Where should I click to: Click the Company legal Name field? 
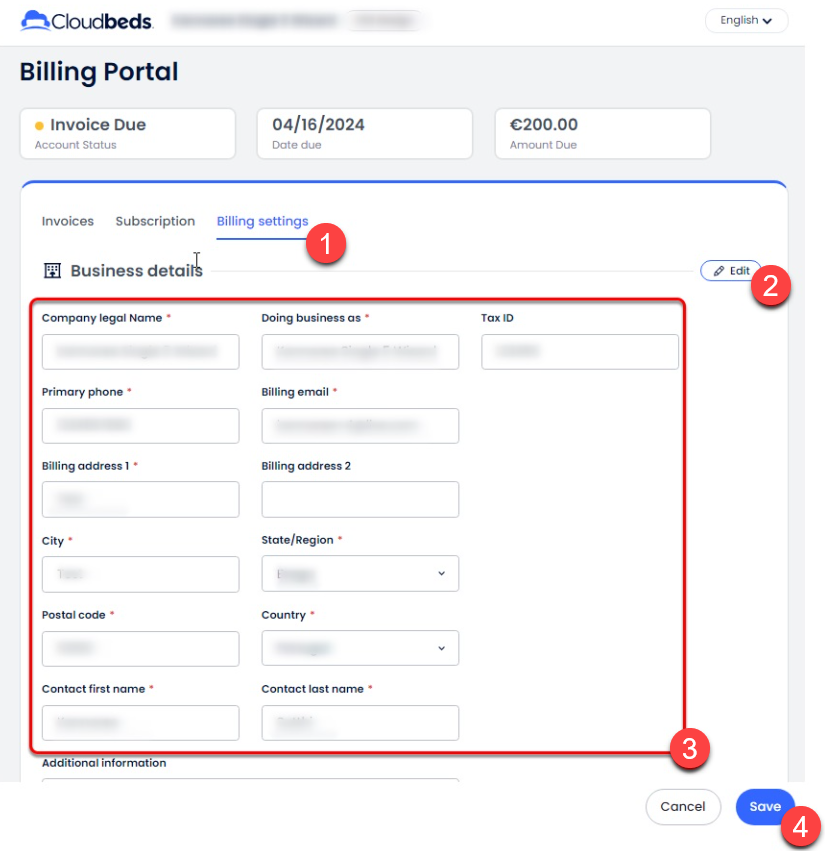pyautogui.click(x=140, y=352)
